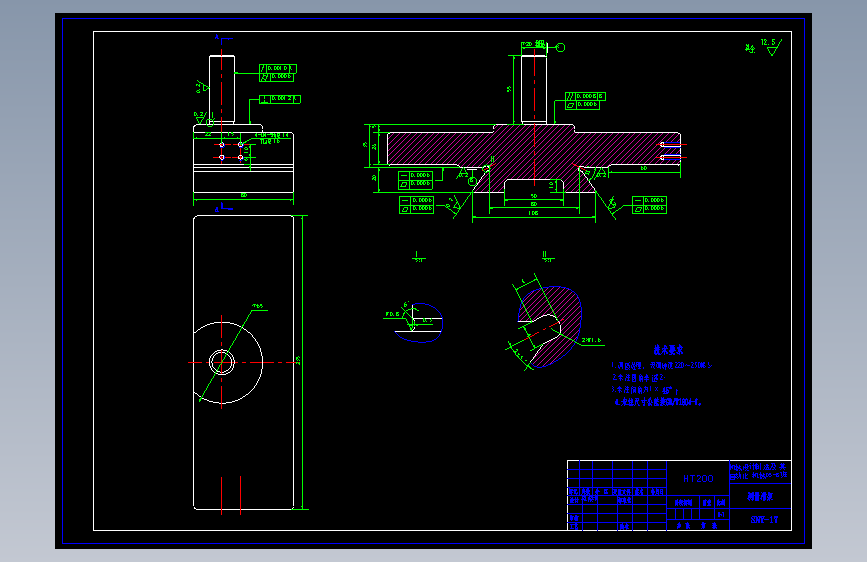The image size is (867, 562).
Task: Click the 0.001 D tolerance frame by shaft
Action: click(x=278, y=69)
